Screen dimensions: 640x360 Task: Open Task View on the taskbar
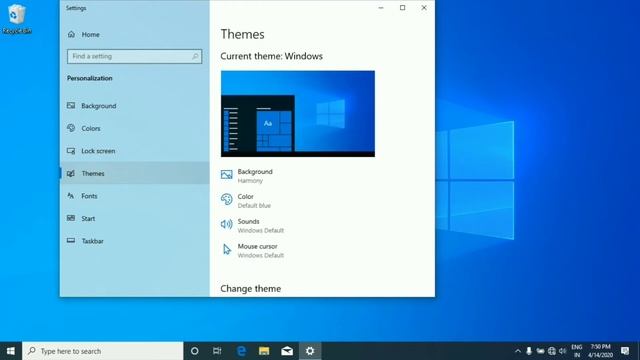point(217,351)
